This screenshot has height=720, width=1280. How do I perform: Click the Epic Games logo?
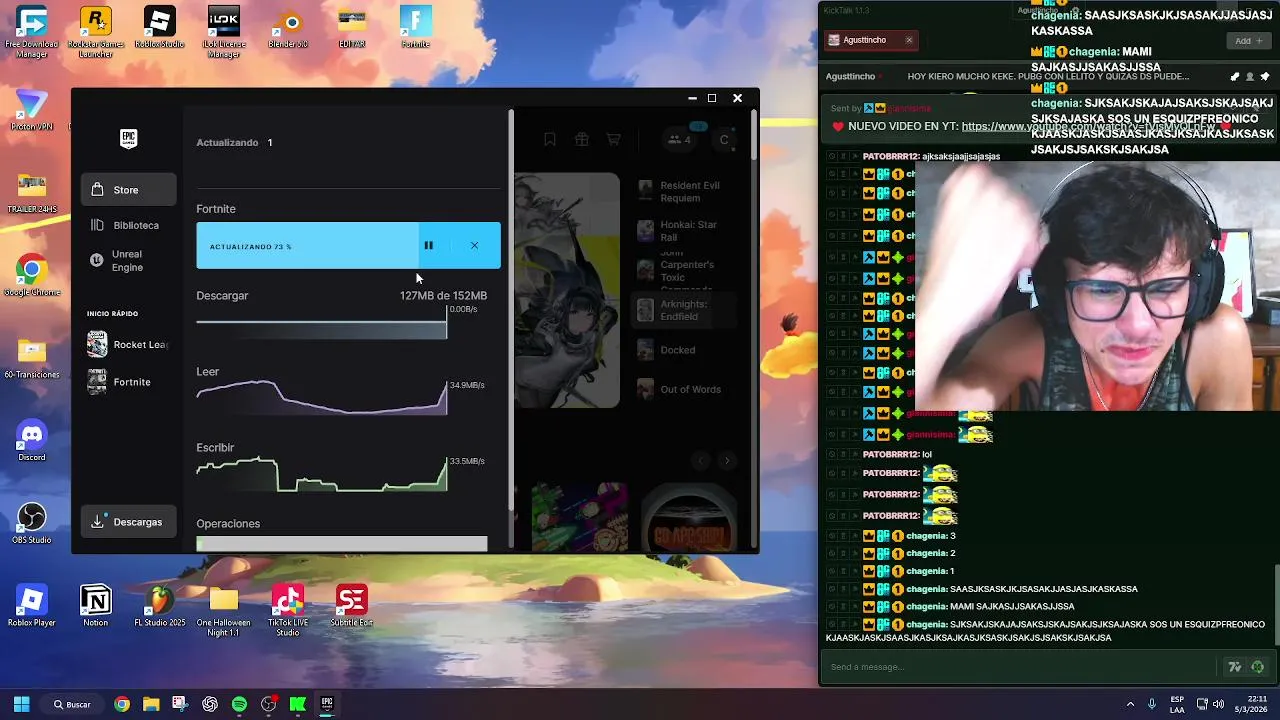click(x=128, y=139)
